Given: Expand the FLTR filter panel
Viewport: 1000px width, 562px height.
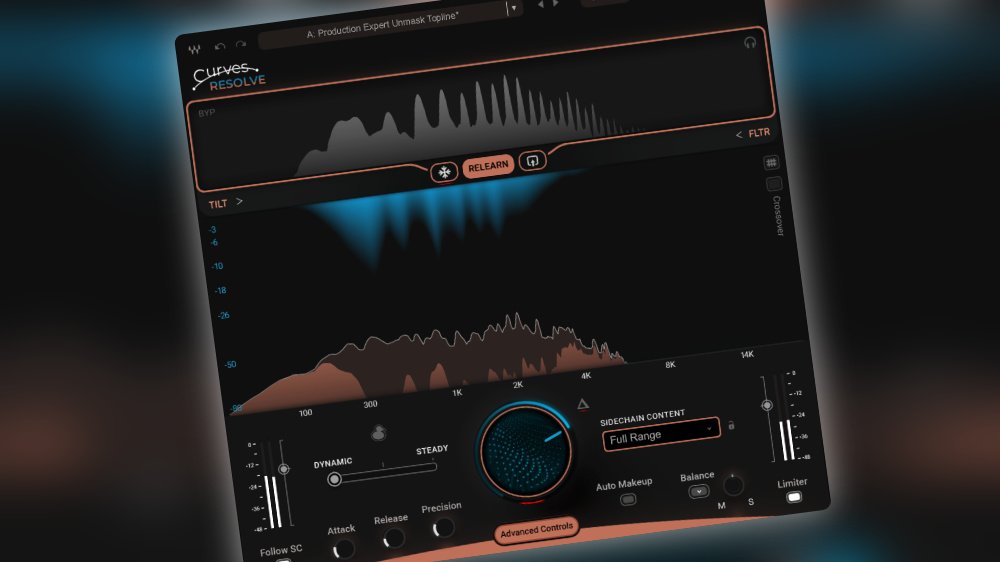Looking at the screenshot, I should point(753,133).
